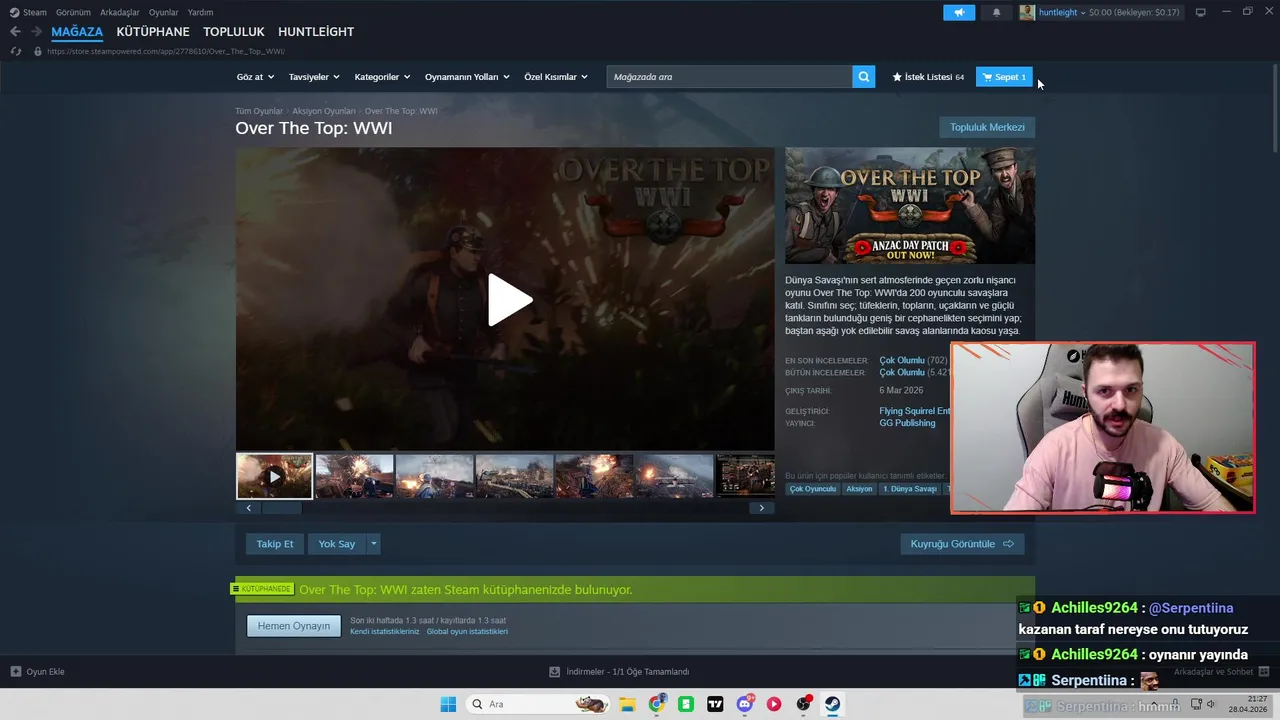The height and width of the screenshot is (720, 1280).
Task: Open the Arkadaşlar menu
Action: point(120,12)
